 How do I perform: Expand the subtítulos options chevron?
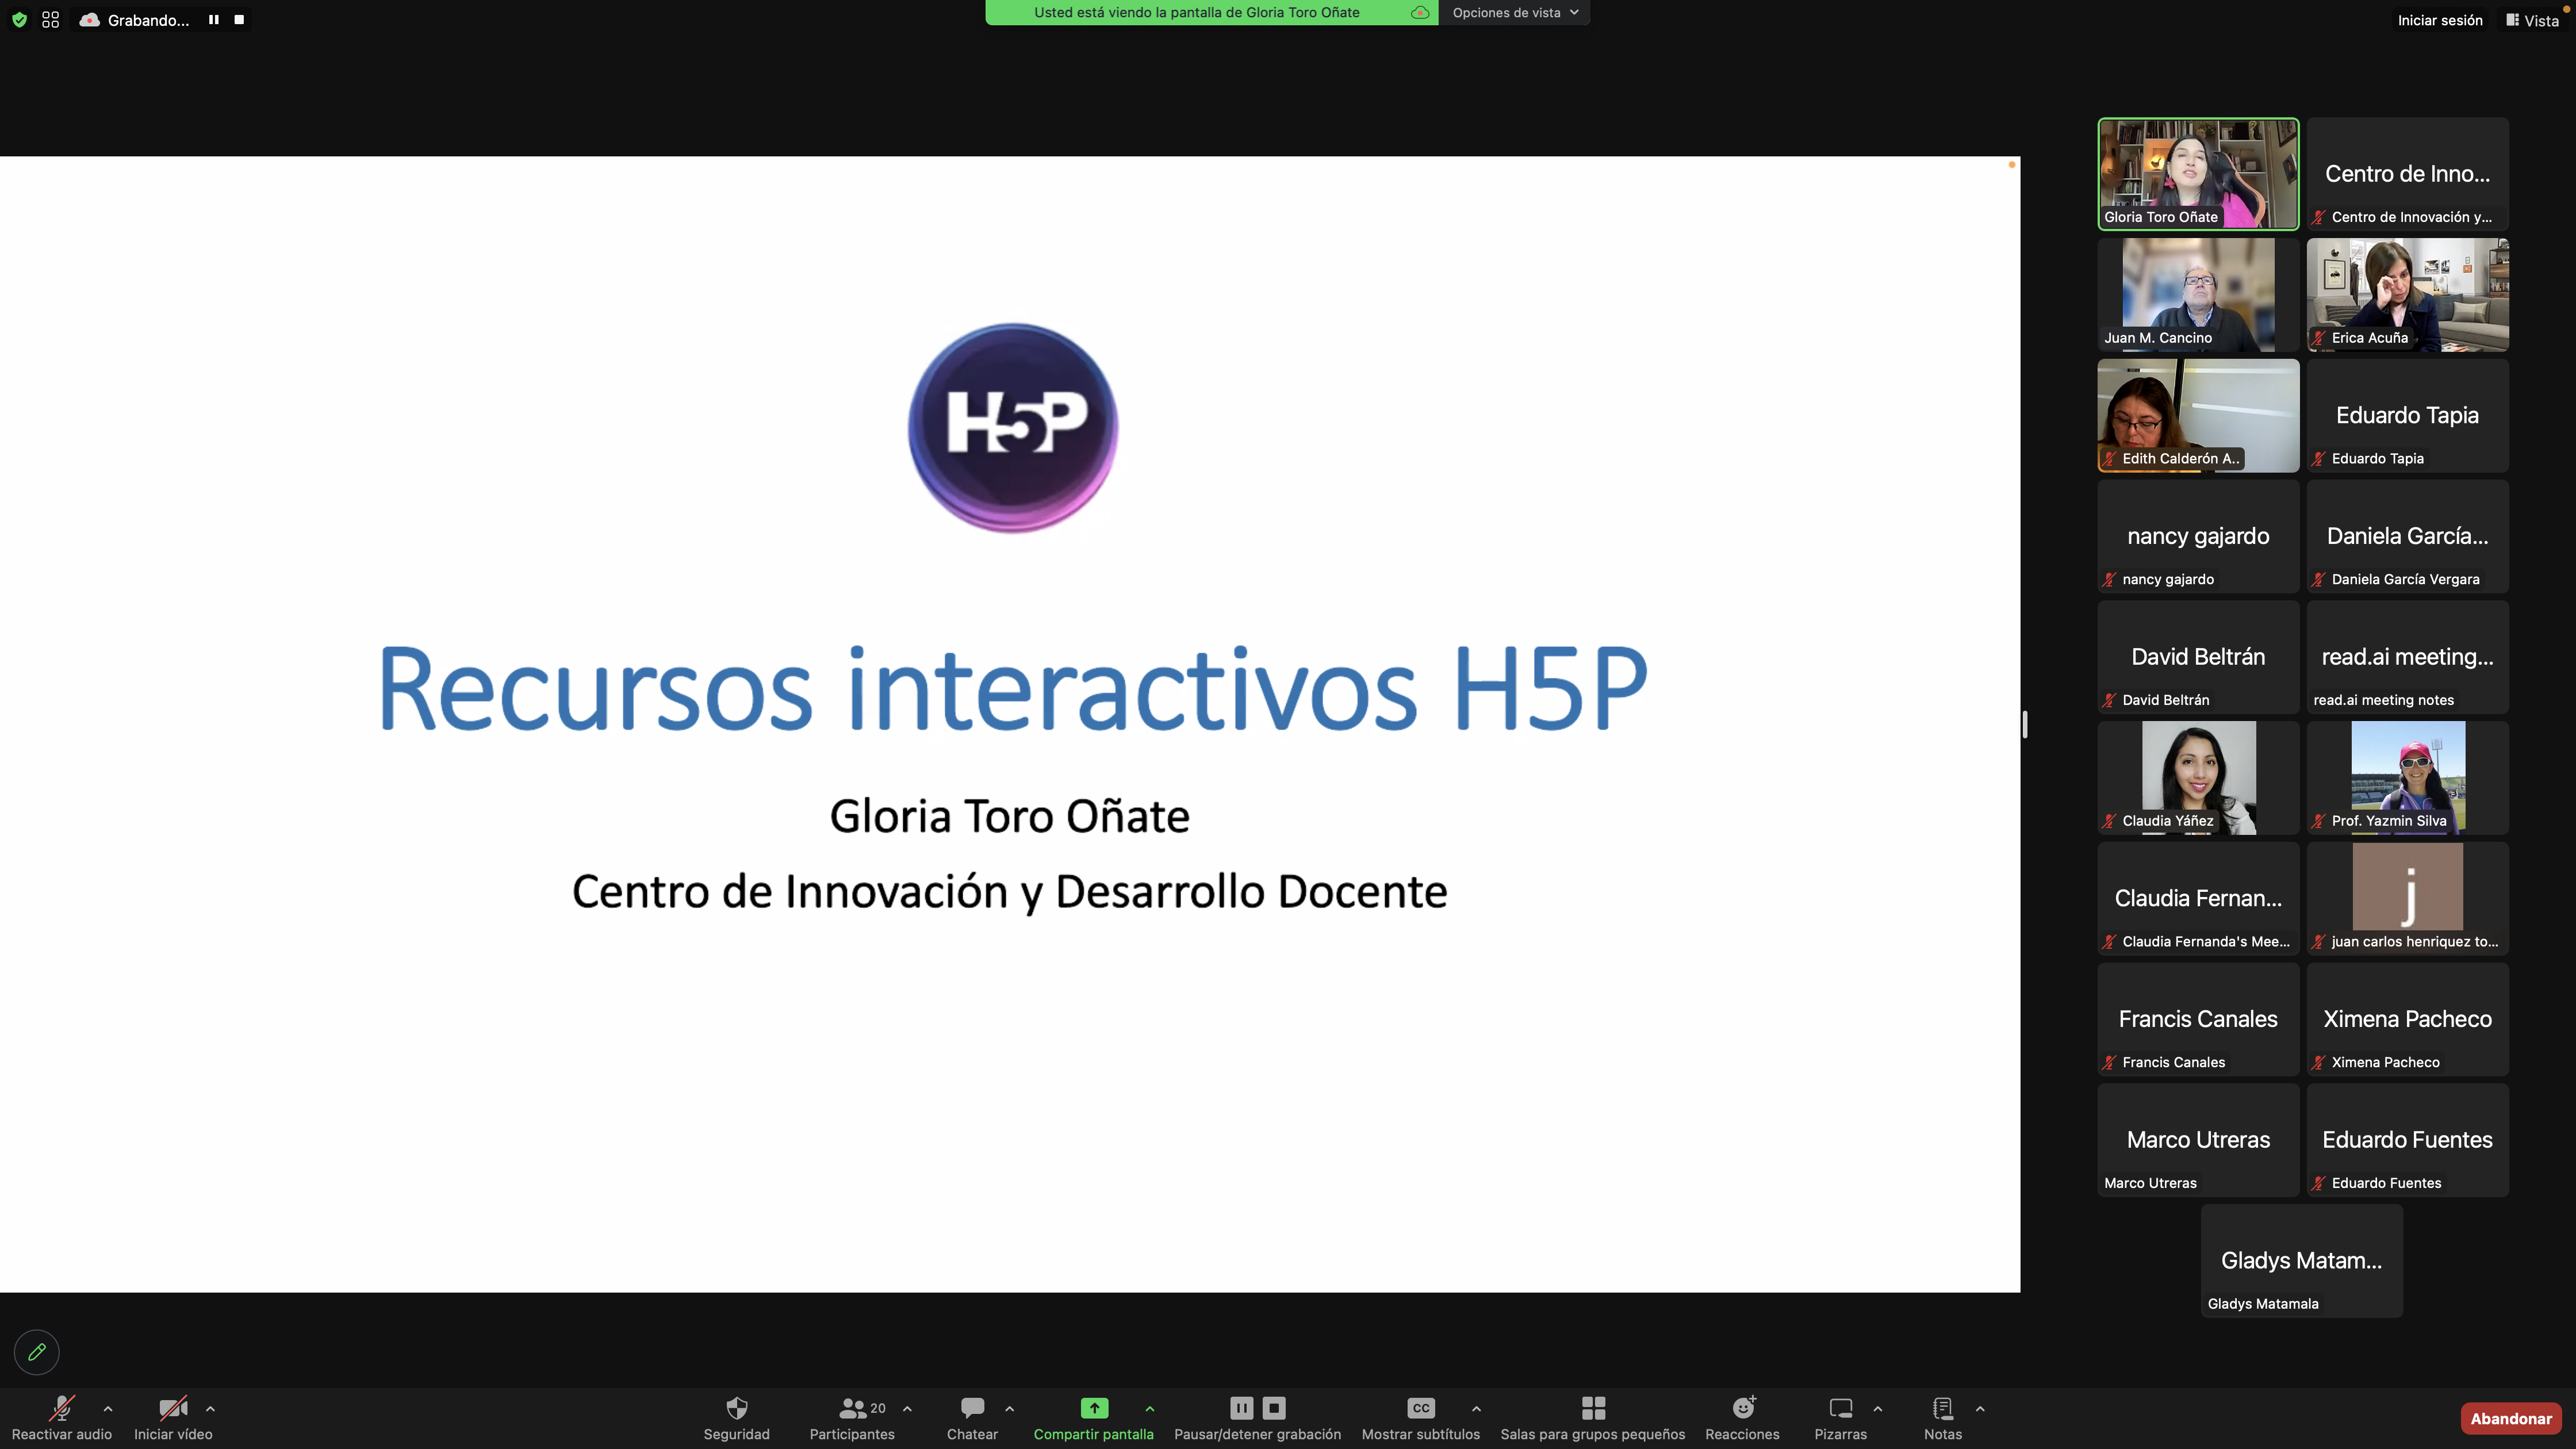pyautogui.click(x=1476, y=1408)
